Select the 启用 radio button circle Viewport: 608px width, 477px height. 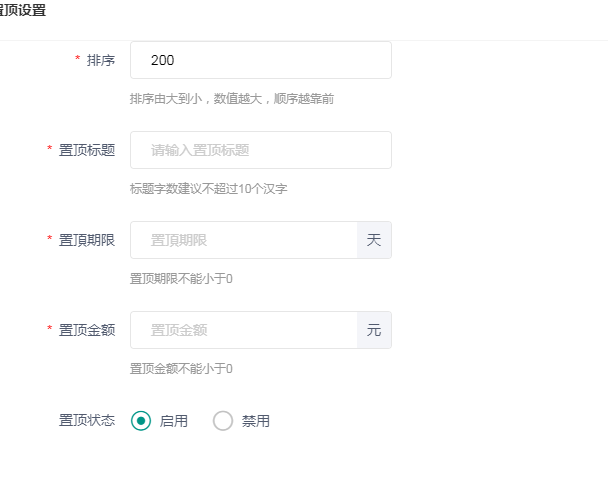coord(141,421)
